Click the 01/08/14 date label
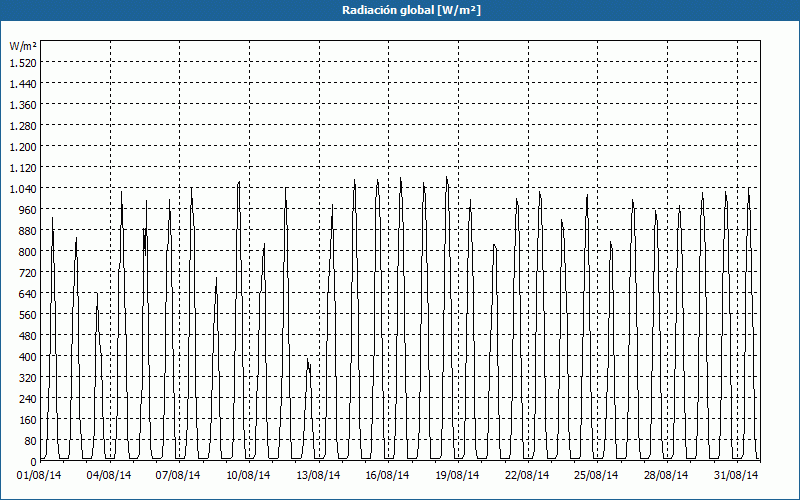Image resolution: width=800 pixels, height=500 pixels. 39,476
